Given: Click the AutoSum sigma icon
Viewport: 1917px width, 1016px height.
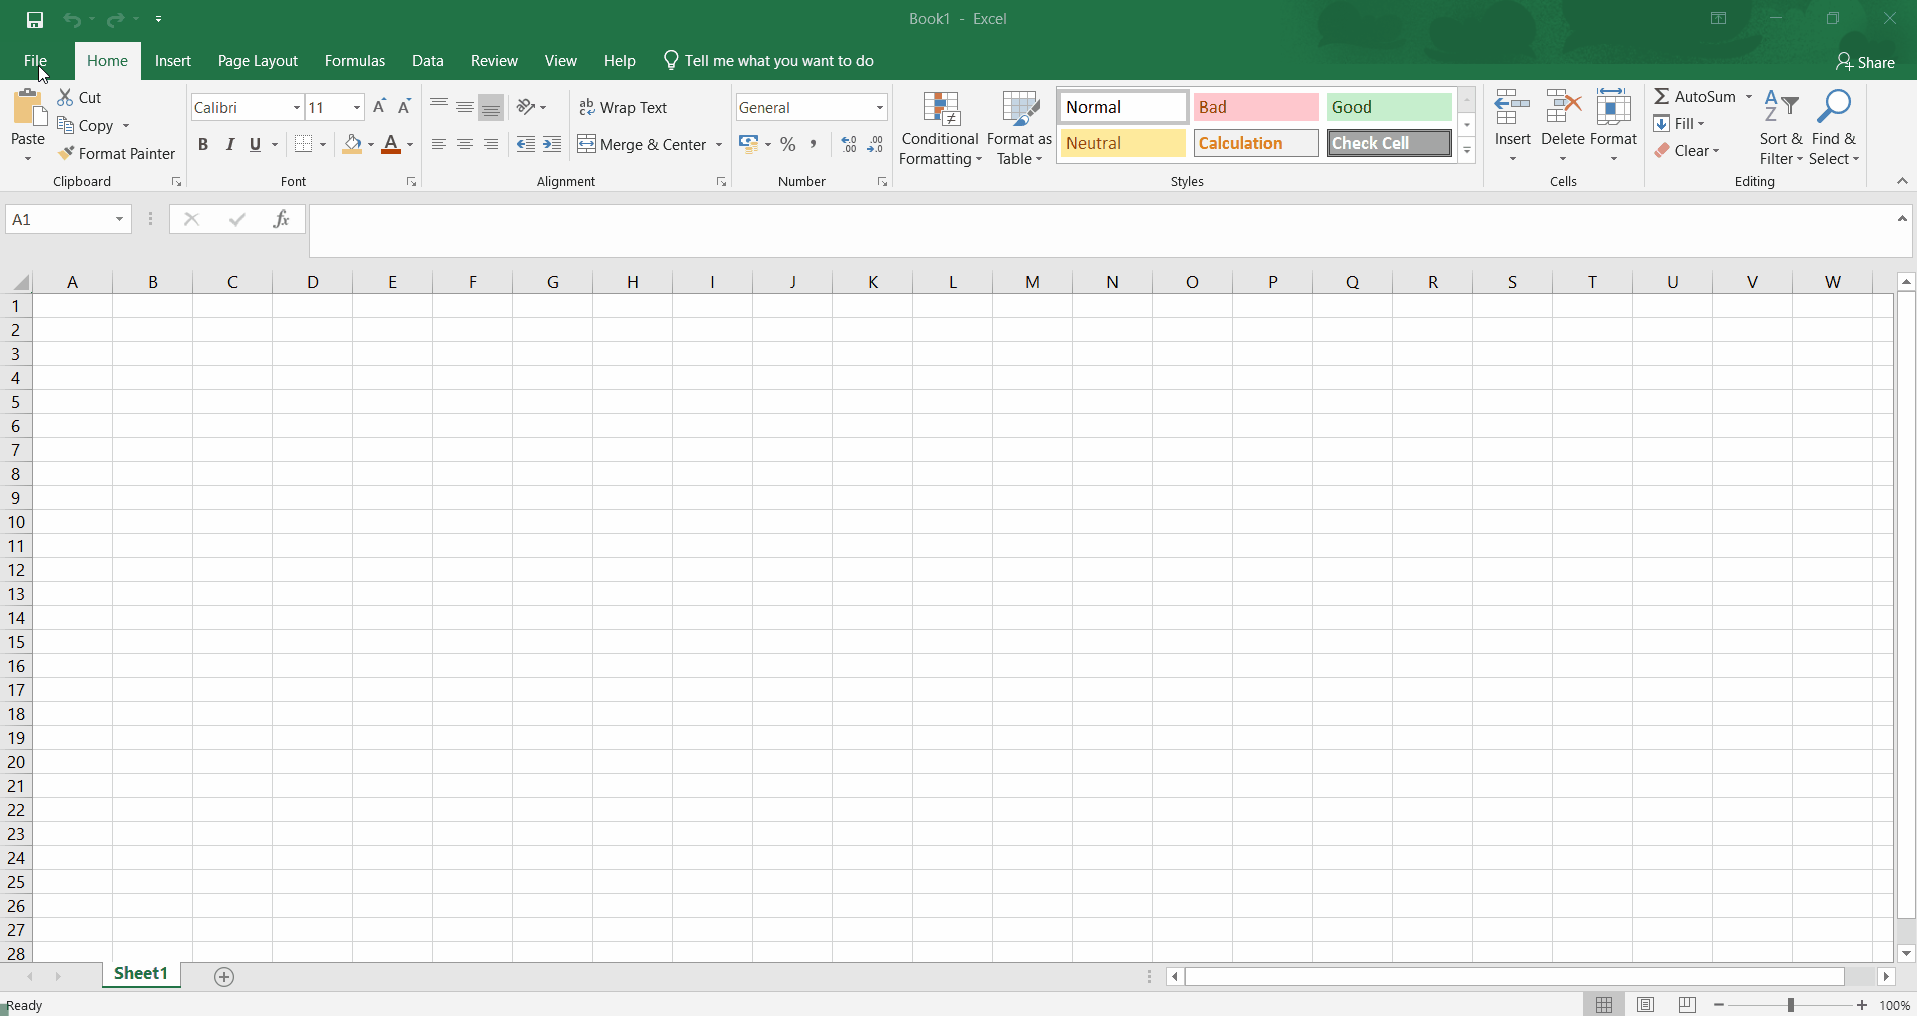Looking at the screenshot, I should coord(1661,96).
